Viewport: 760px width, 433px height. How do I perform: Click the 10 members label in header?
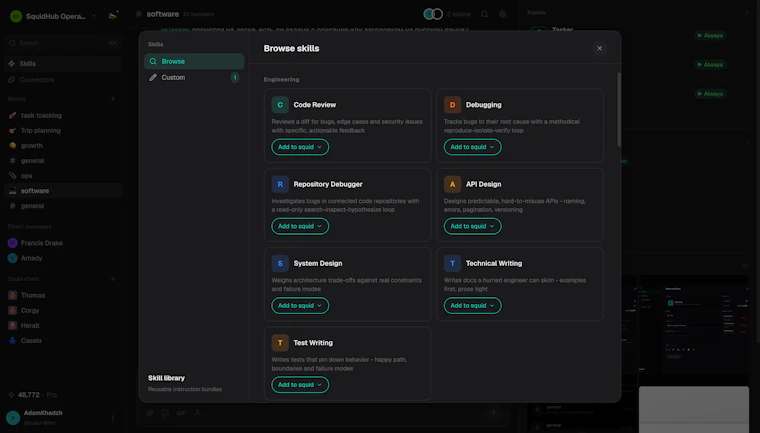(x=198, y=15)
